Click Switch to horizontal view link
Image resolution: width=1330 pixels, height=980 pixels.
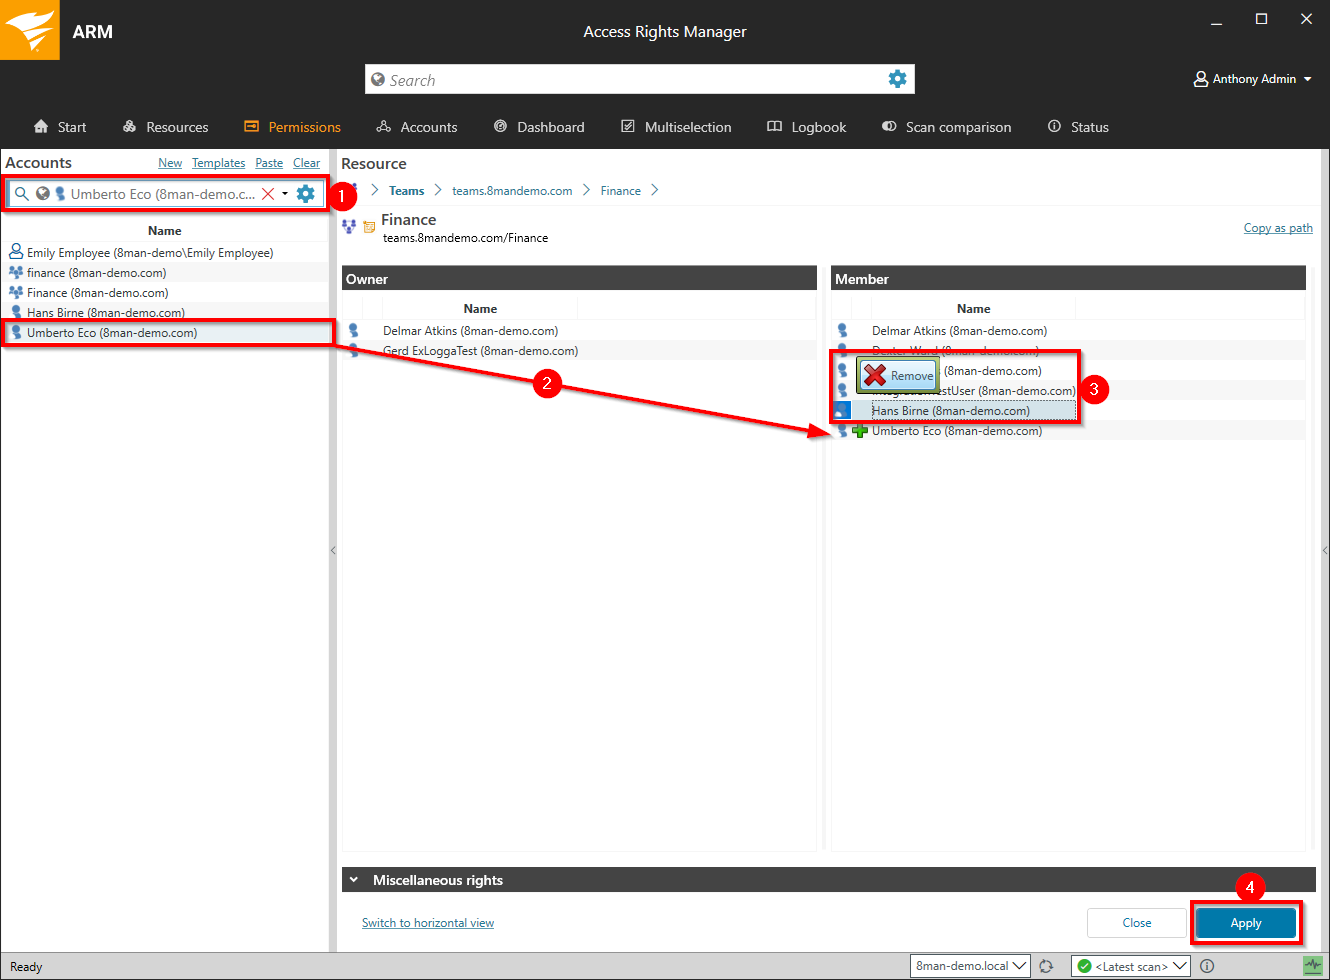[x=427, y=923]
